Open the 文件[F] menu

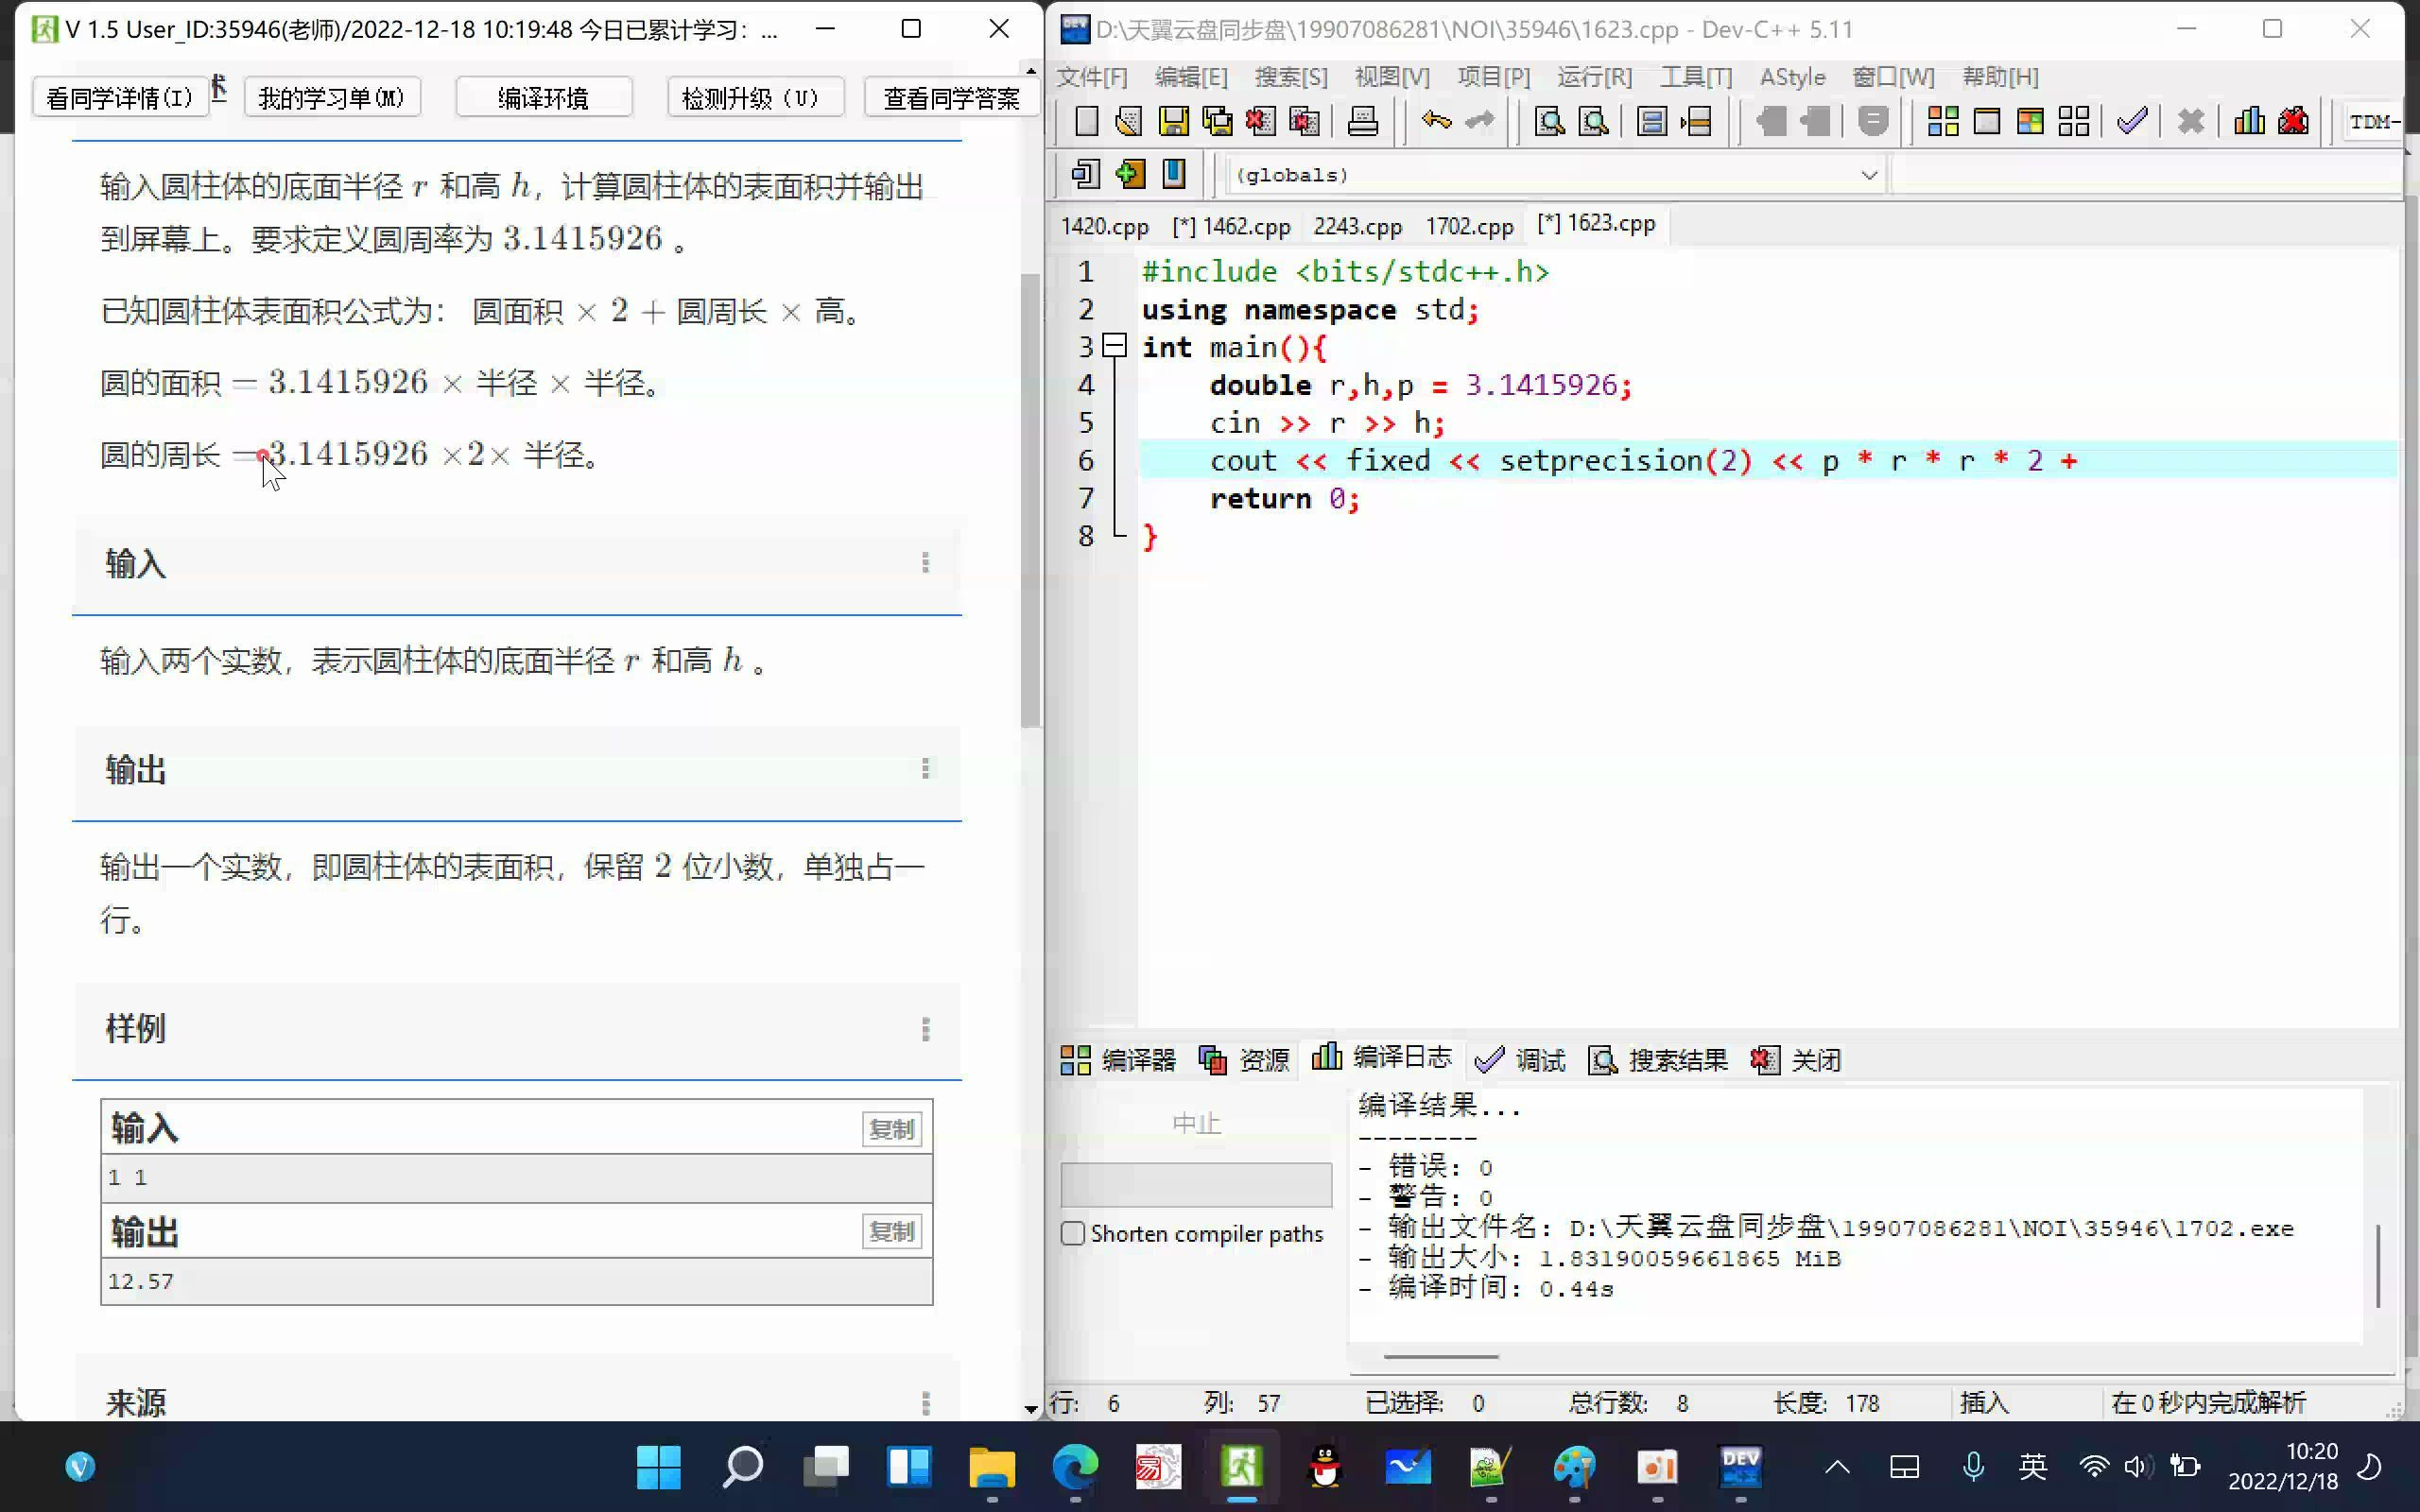(x=1092, y=77)
